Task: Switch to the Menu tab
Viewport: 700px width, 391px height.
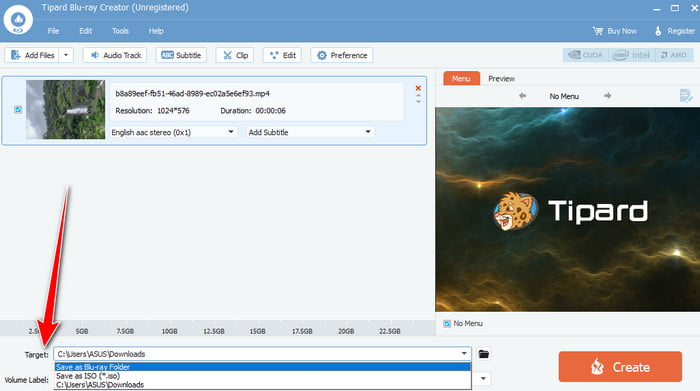Action: [x=461, y=79]
